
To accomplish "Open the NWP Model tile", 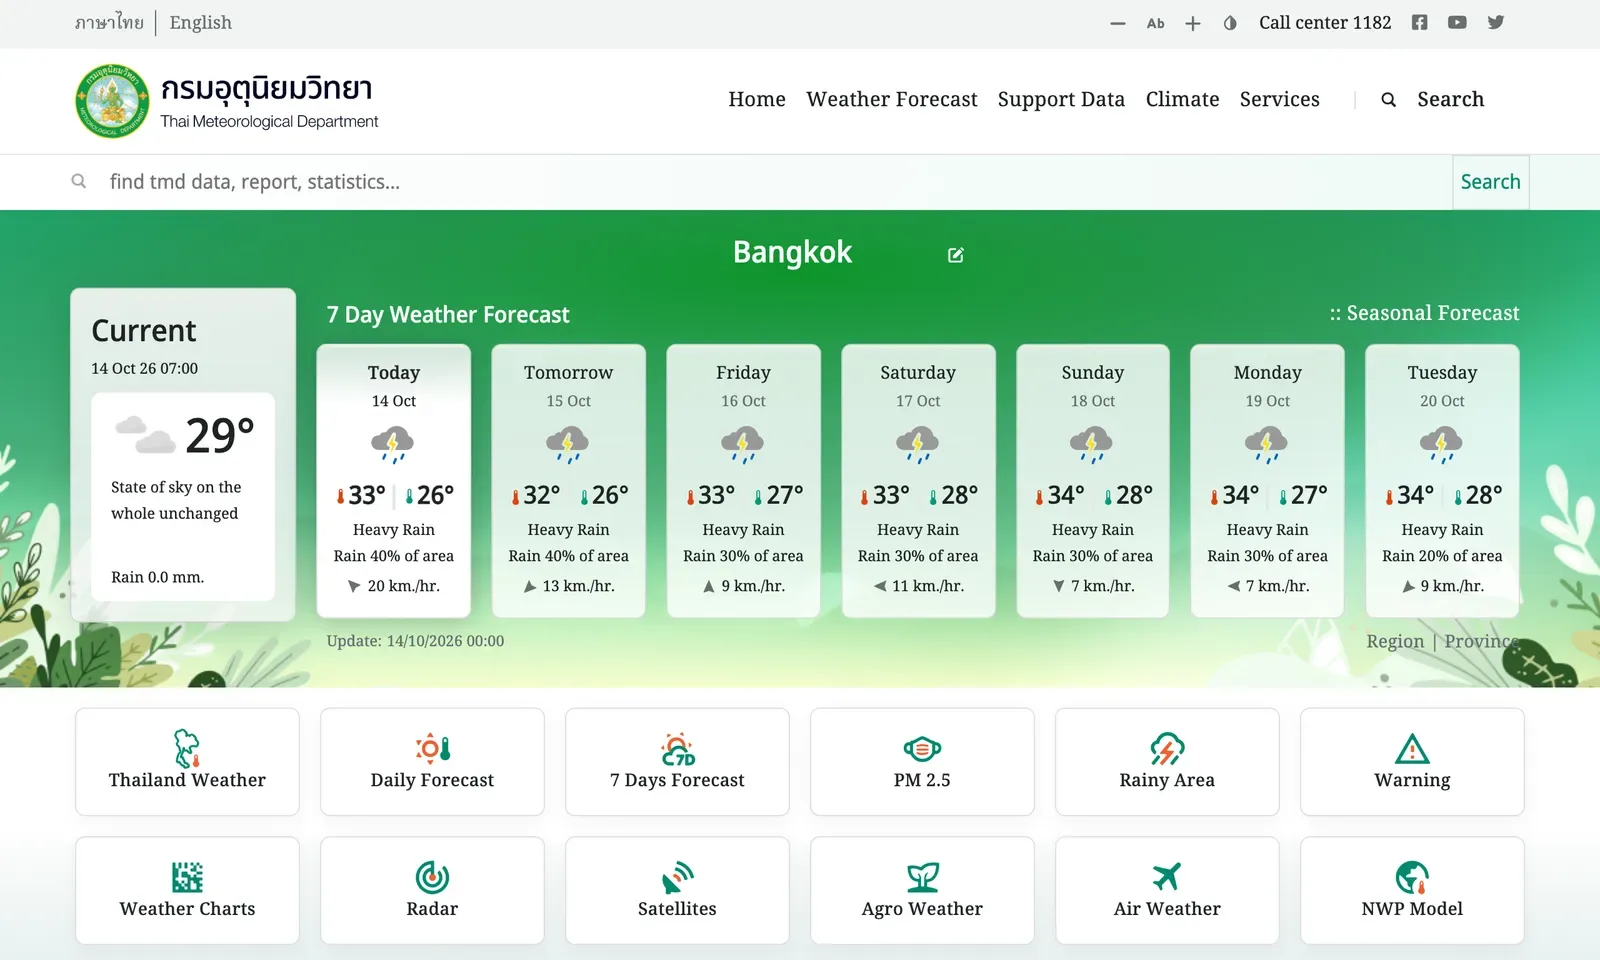I will click(1412, 891).
